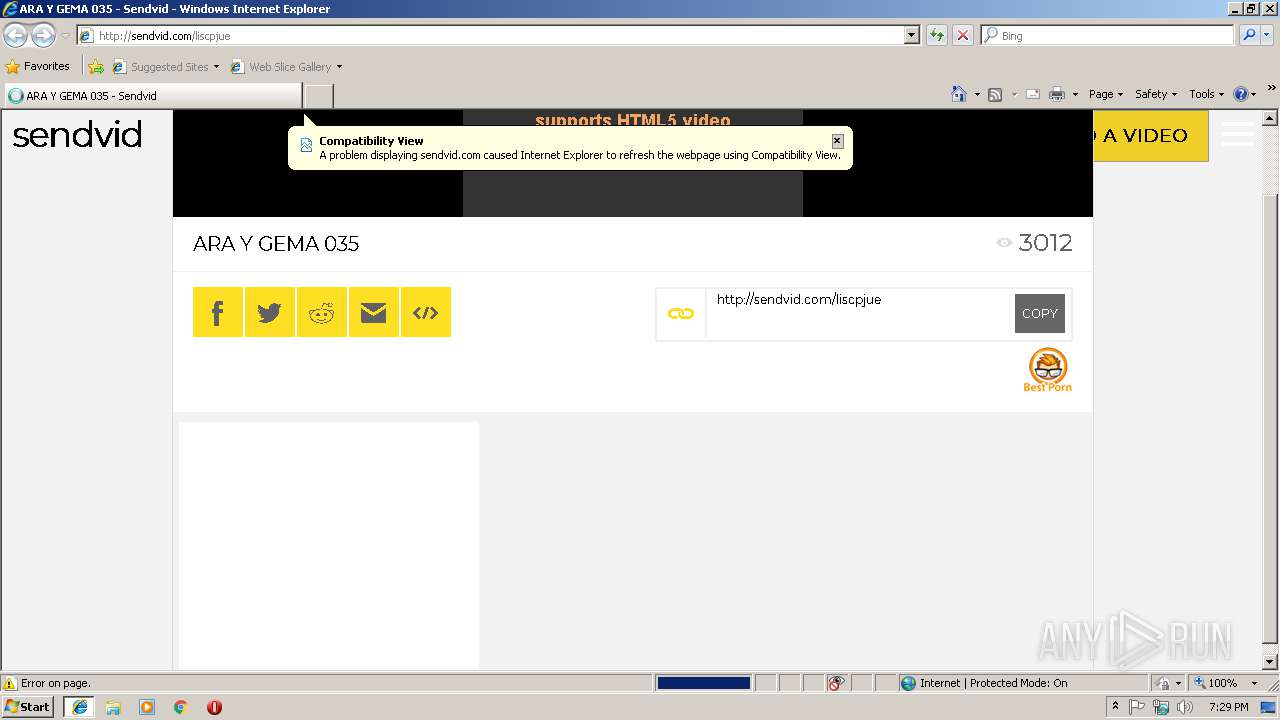This screenshot has height=720, width=1280.
Task: Select ARA Y GEMA 035 tab
Action: coord(152,96)
